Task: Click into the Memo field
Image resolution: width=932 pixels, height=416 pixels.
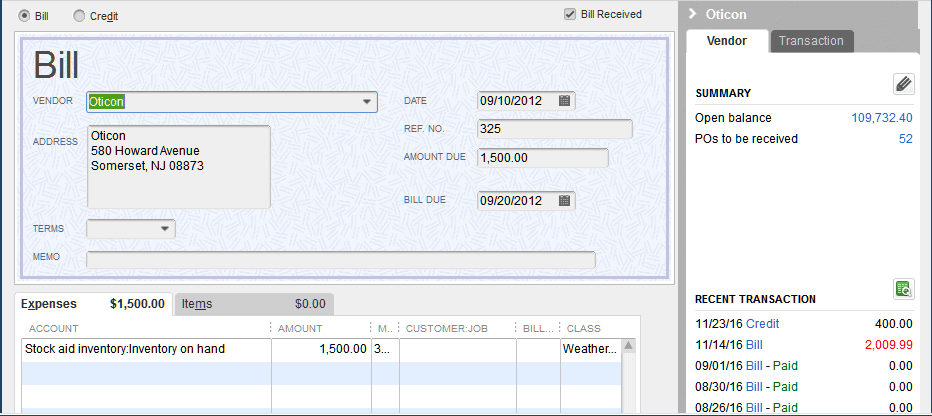Action: [341, 260]
